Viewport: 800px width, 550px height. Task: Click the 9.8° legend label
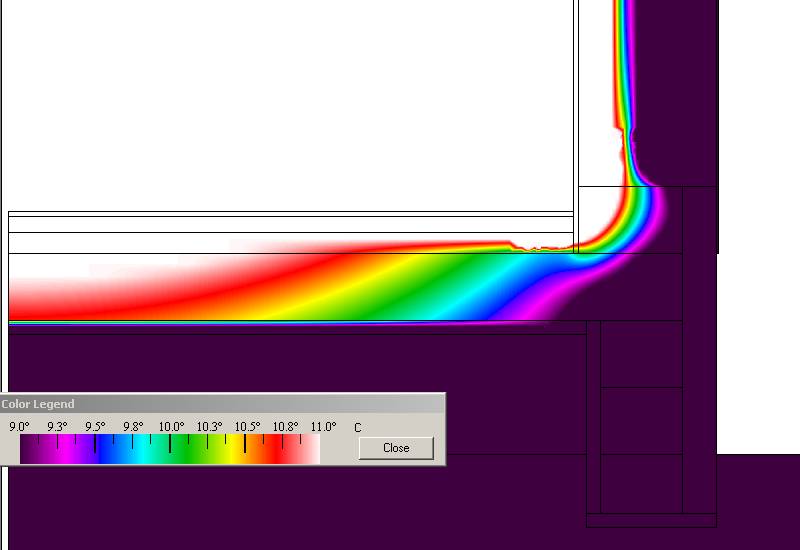(x=133, y=427)
